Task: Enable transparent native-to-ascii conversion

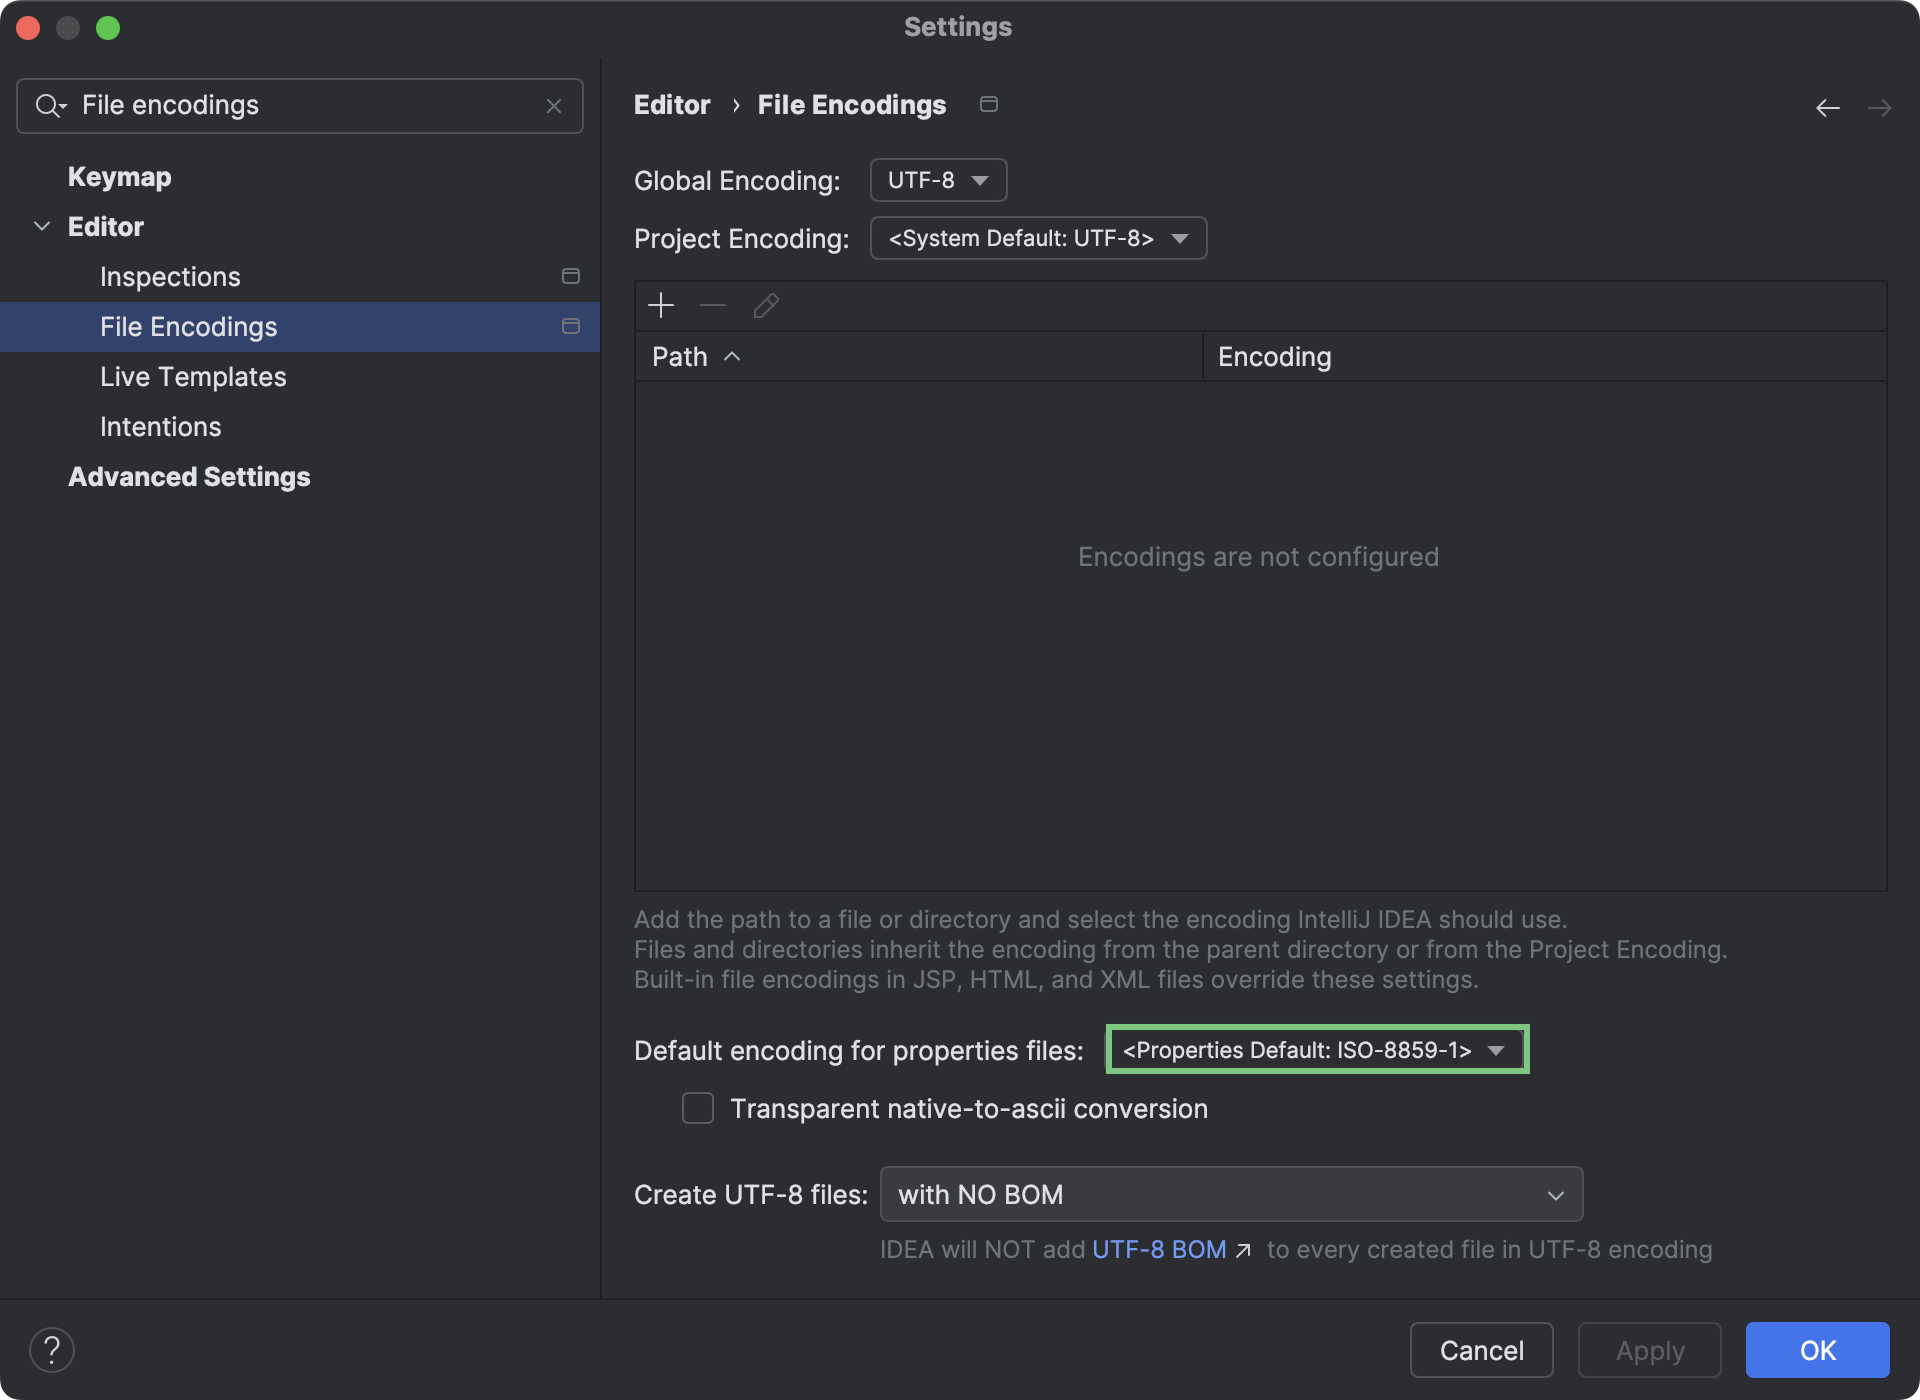Action: click(697, 1108)
